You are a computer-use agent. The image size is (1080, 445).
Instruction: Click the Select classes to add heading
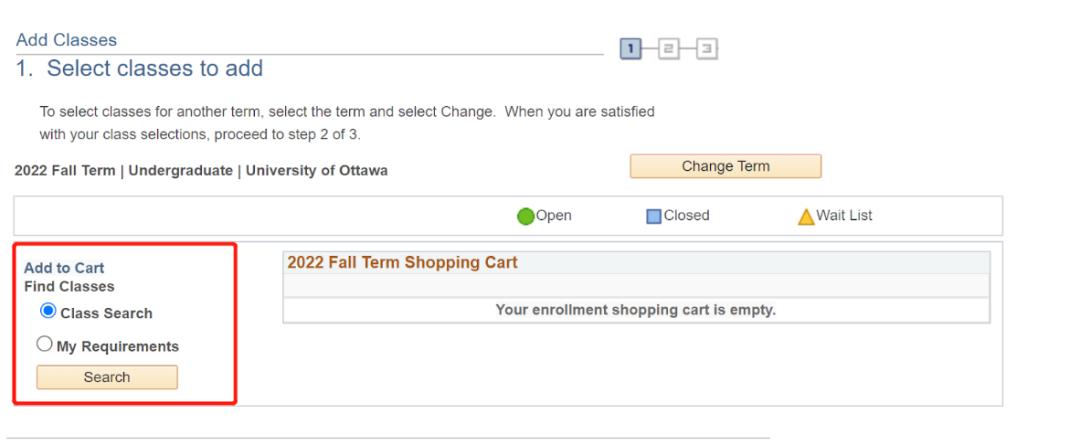click(154, 69)
